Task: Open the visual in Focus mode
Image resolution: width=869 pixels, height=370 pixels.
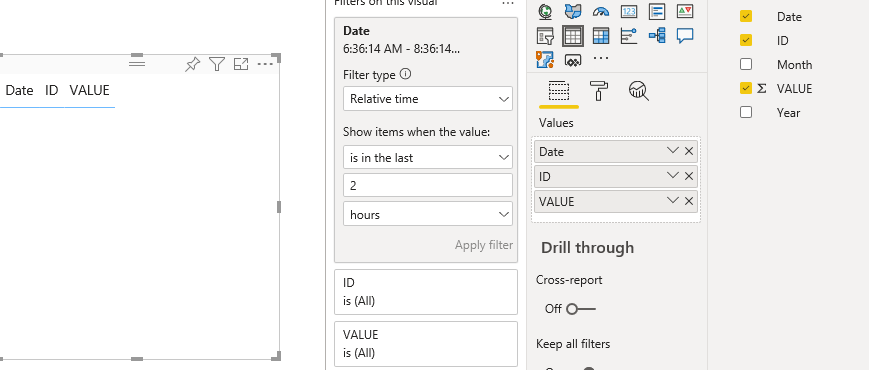Action: click(241, 64)
